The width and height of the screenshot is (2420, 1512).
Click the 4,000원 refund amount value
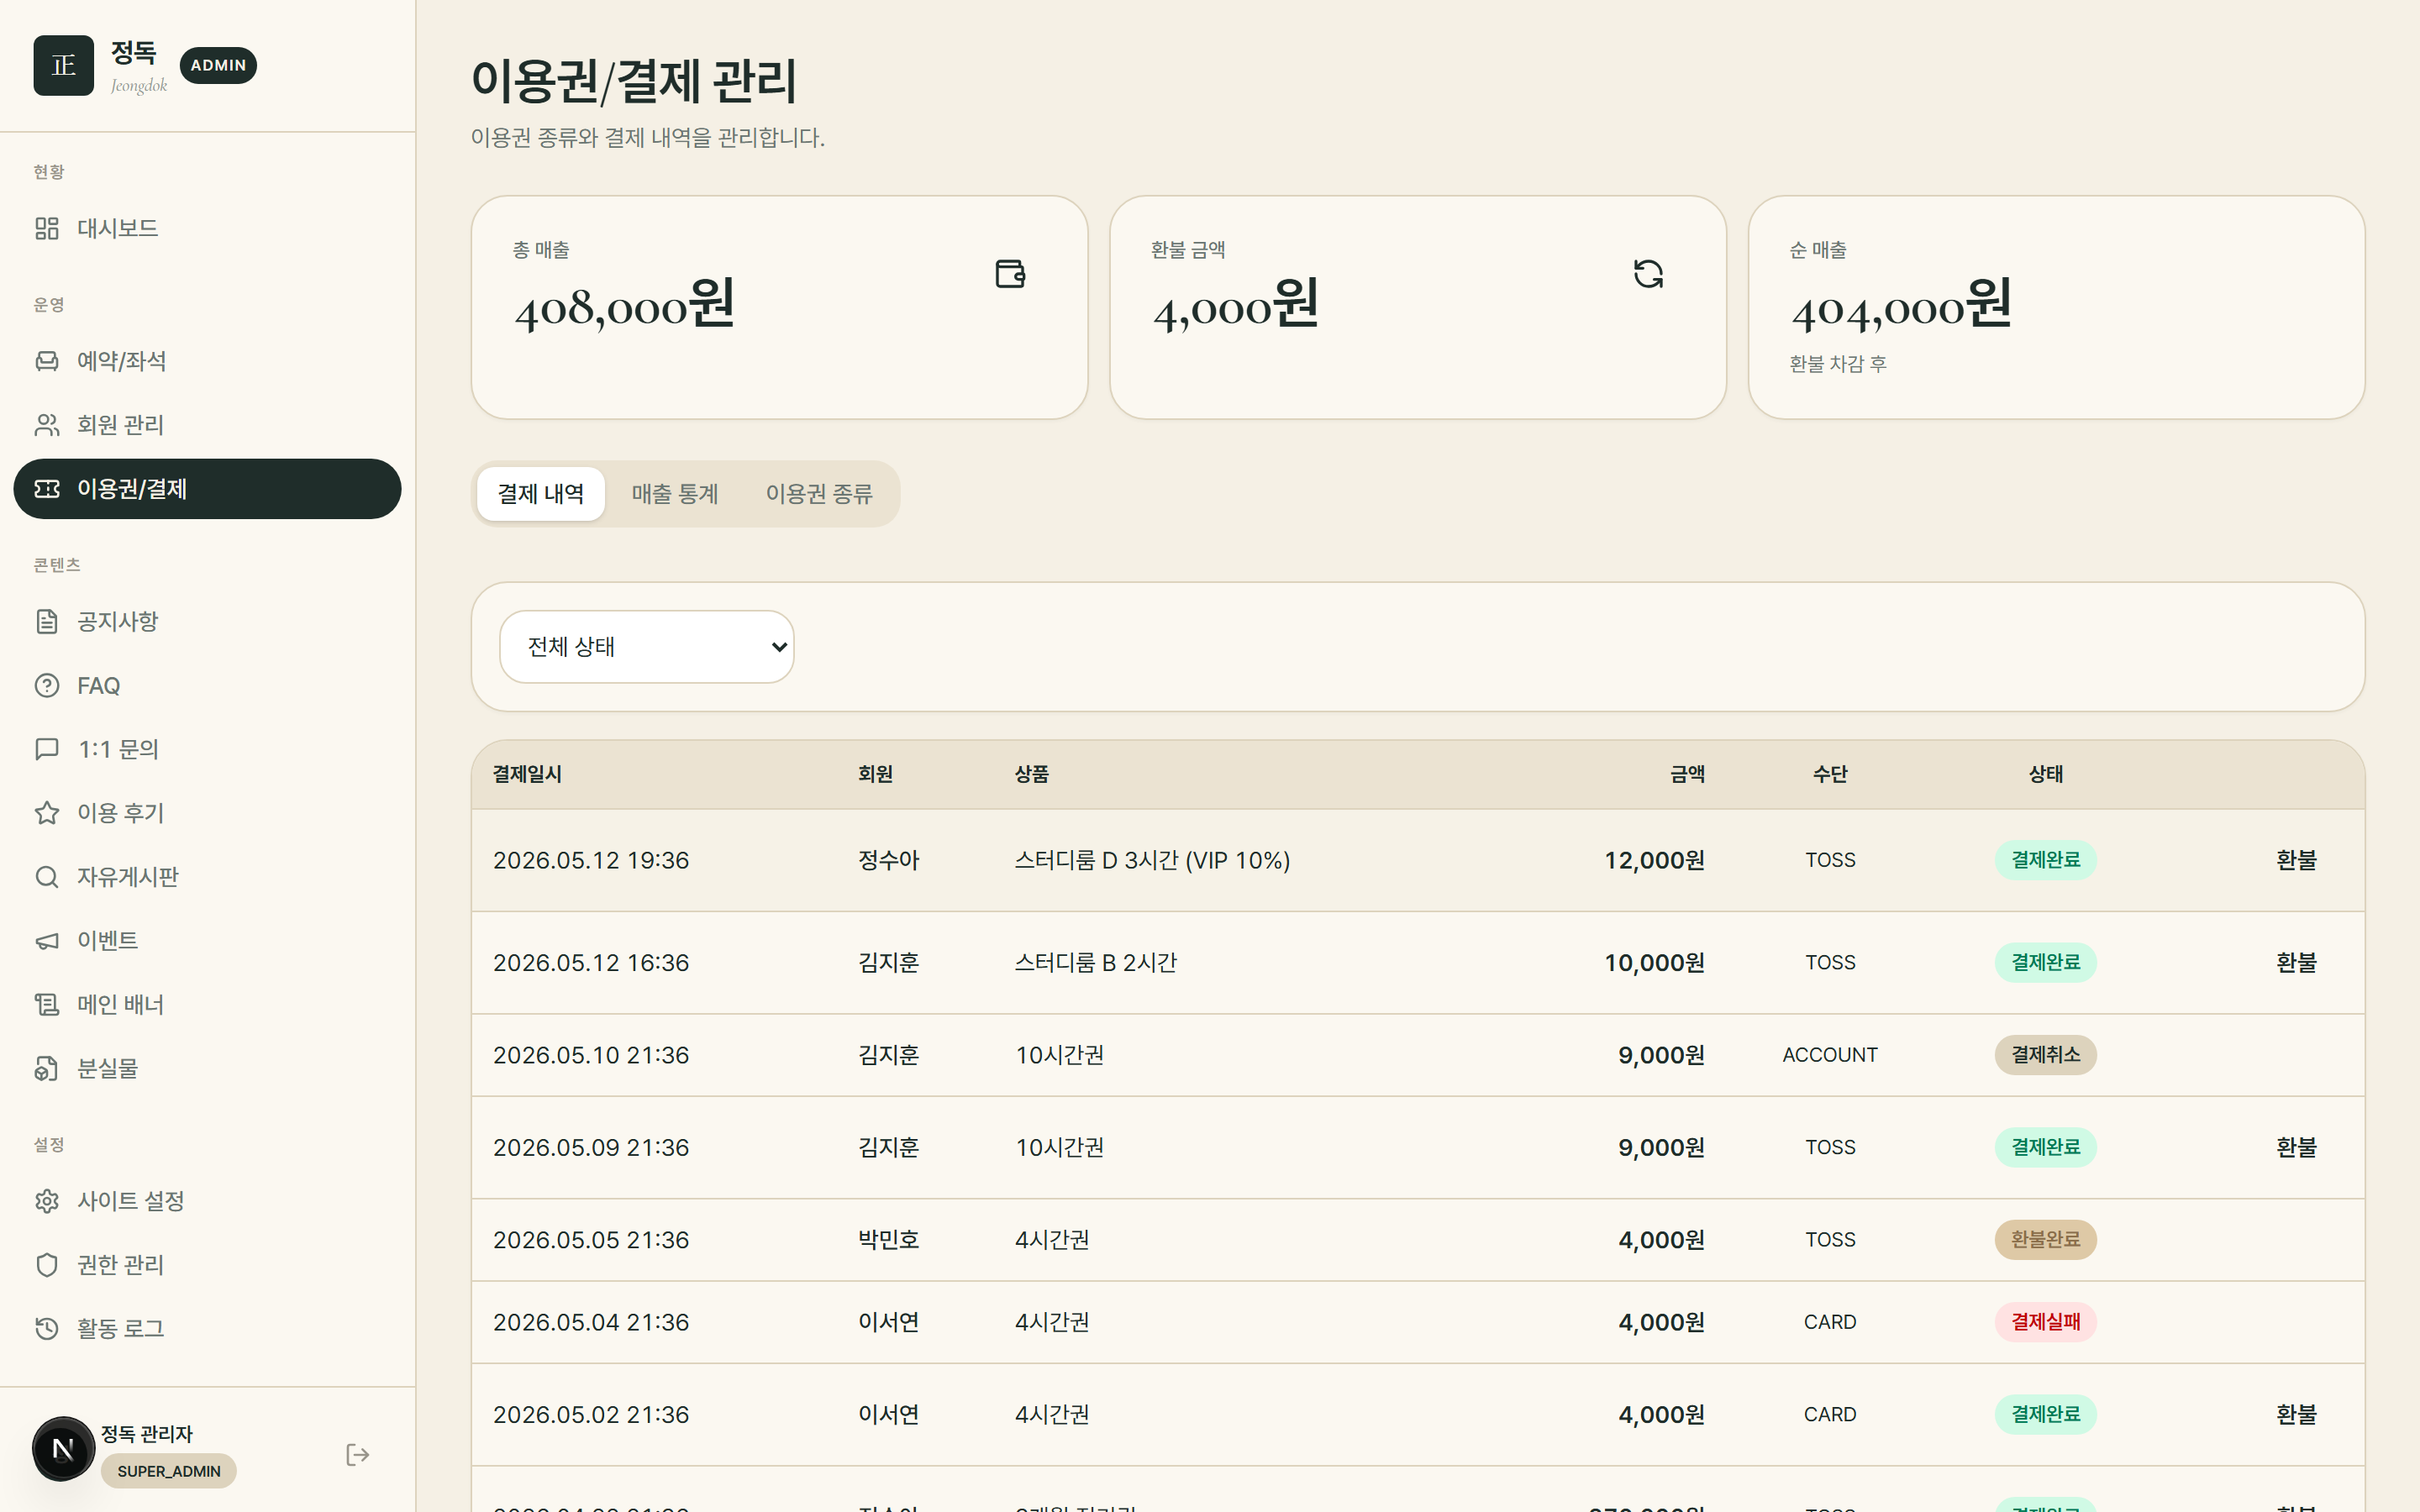pyautogui.click(x=1235, y=305)
